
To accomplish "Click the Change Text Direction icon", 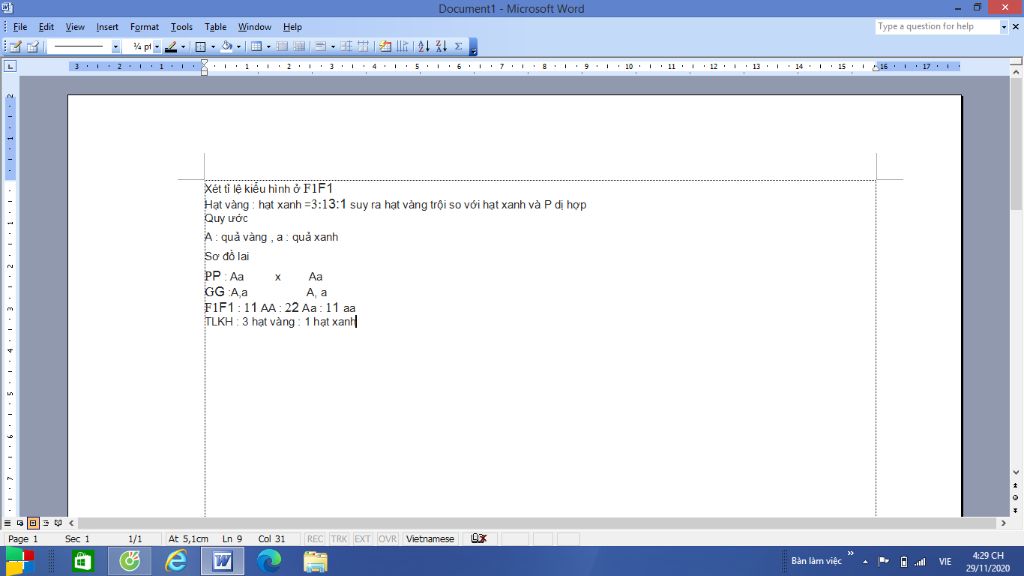I will click(x=402, y=46).
